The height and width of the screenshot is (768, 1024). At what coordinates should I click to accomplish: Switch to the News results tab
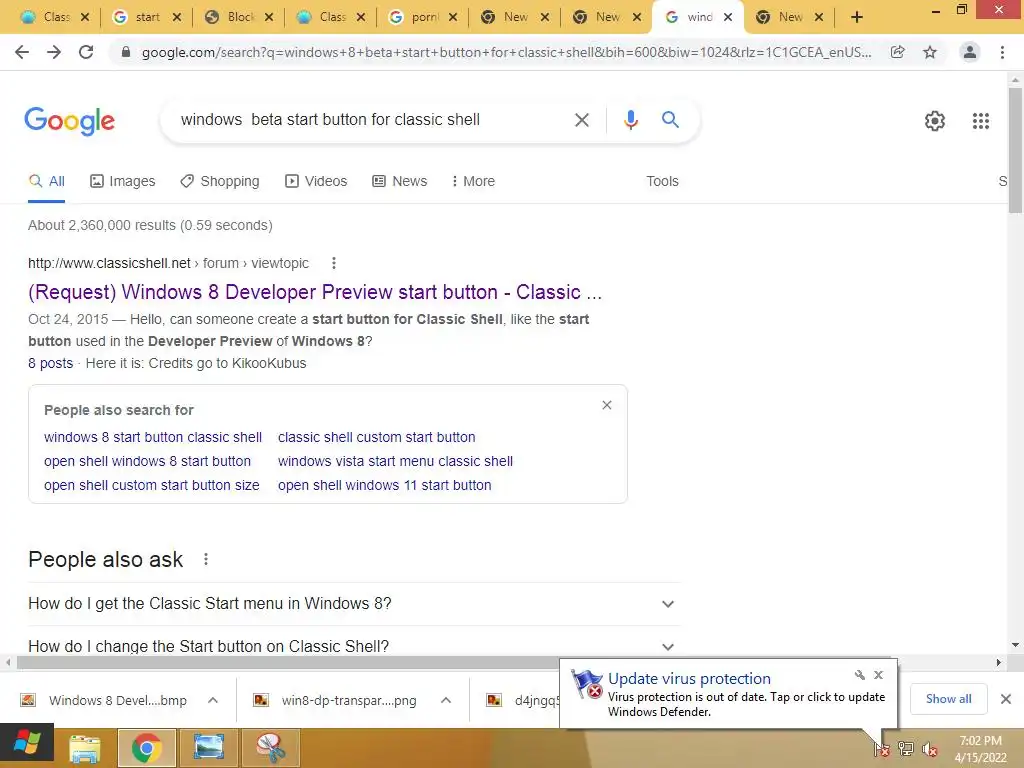(x=400, y=182)
